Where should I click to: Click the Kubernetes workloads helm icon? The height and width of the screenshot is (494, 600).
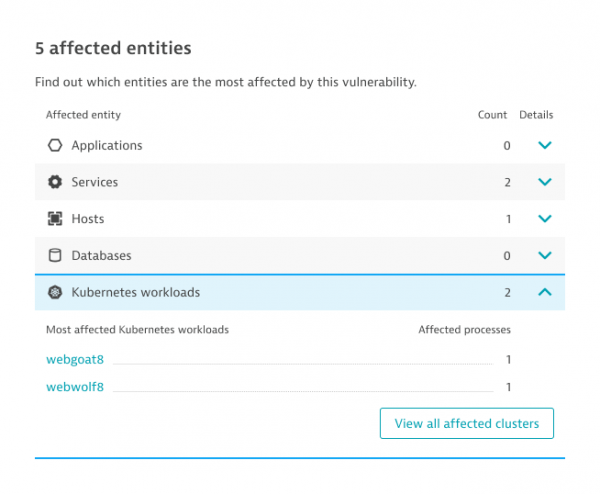(x=55, y=293)
